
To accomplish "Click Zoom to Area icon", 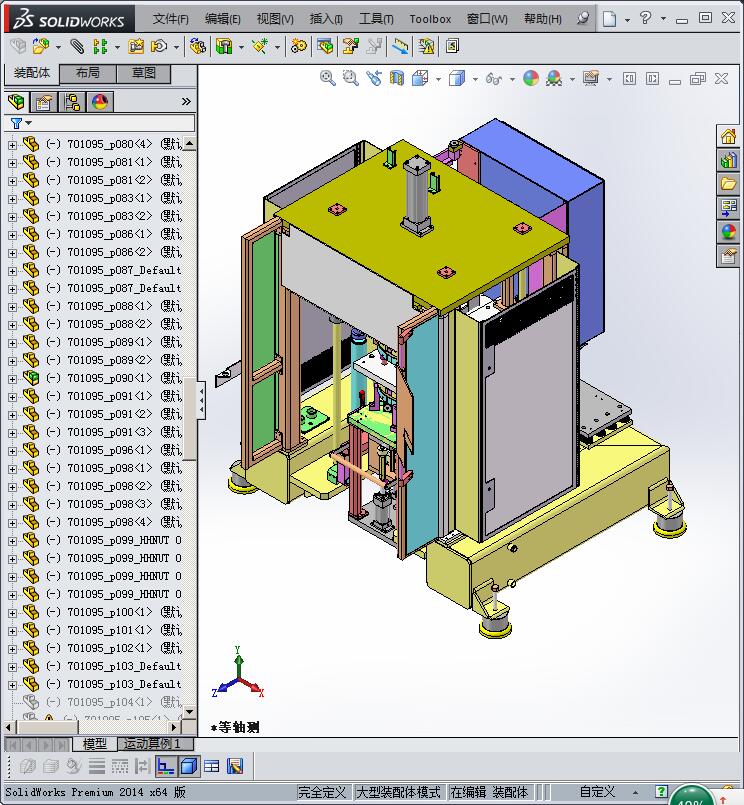I will click(x=351, y=79).
